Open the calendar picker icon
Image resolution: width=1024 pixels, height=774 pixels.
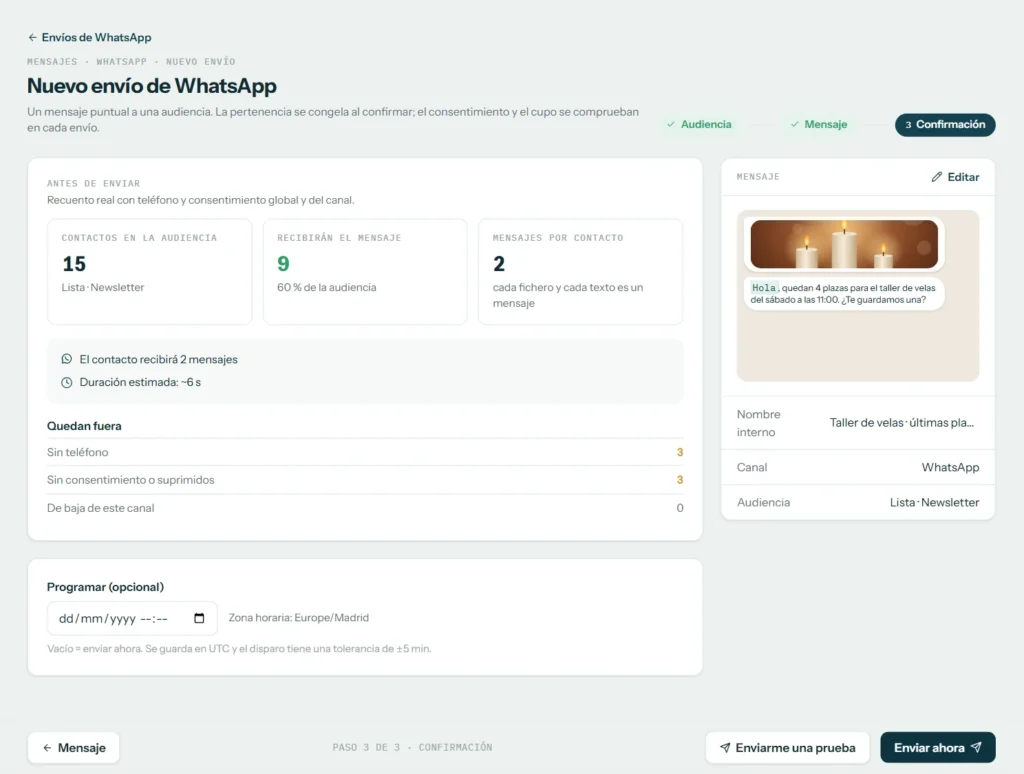(199, 618)
